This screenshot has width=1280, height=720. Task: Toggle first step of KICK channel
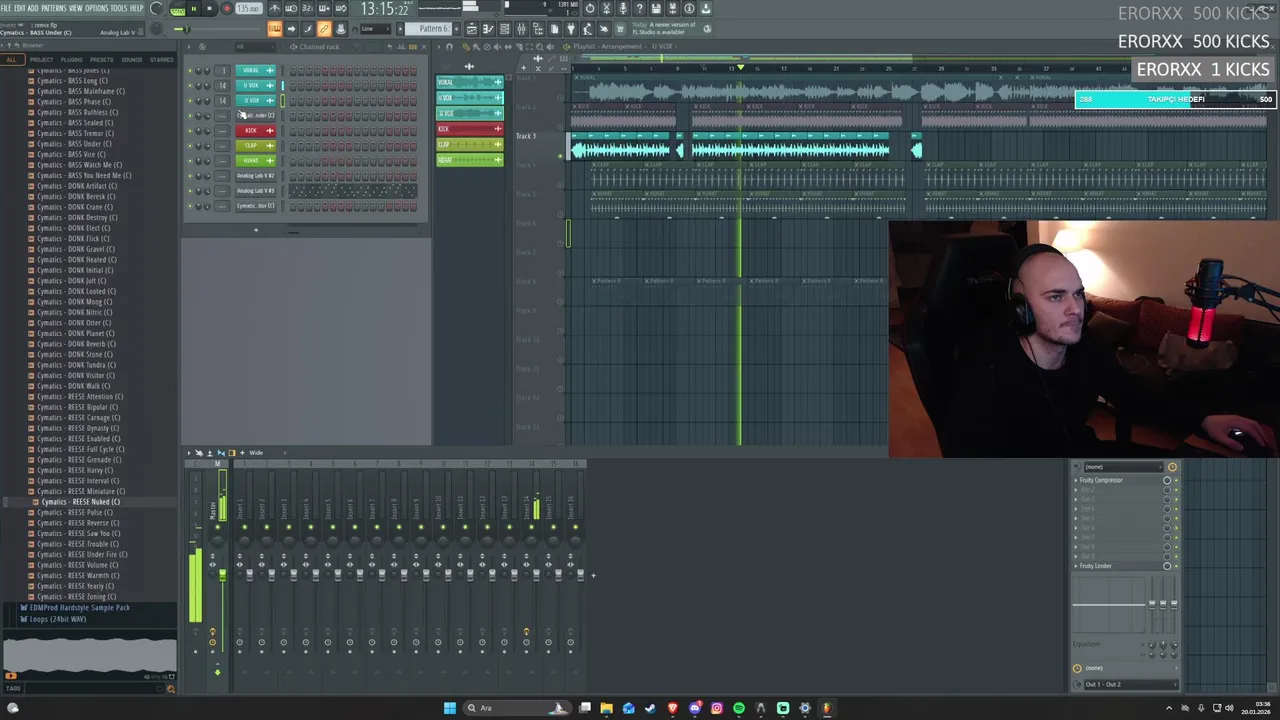pos(293,131)
